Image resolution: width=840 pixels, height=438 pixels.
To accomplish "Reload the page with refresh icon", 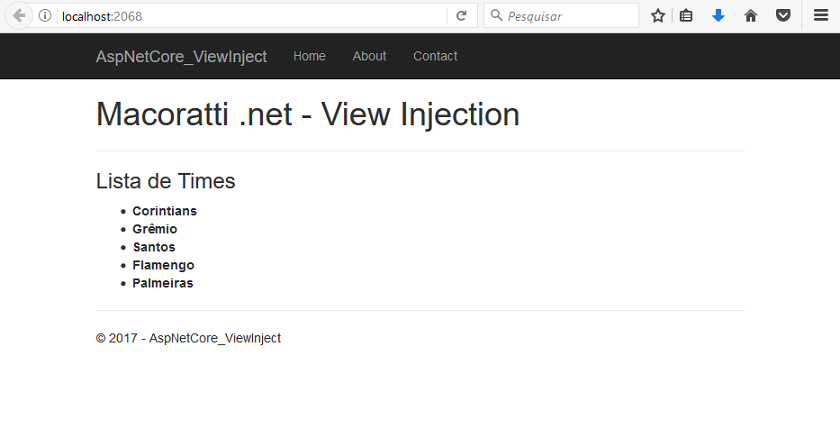I will [461, 16].
